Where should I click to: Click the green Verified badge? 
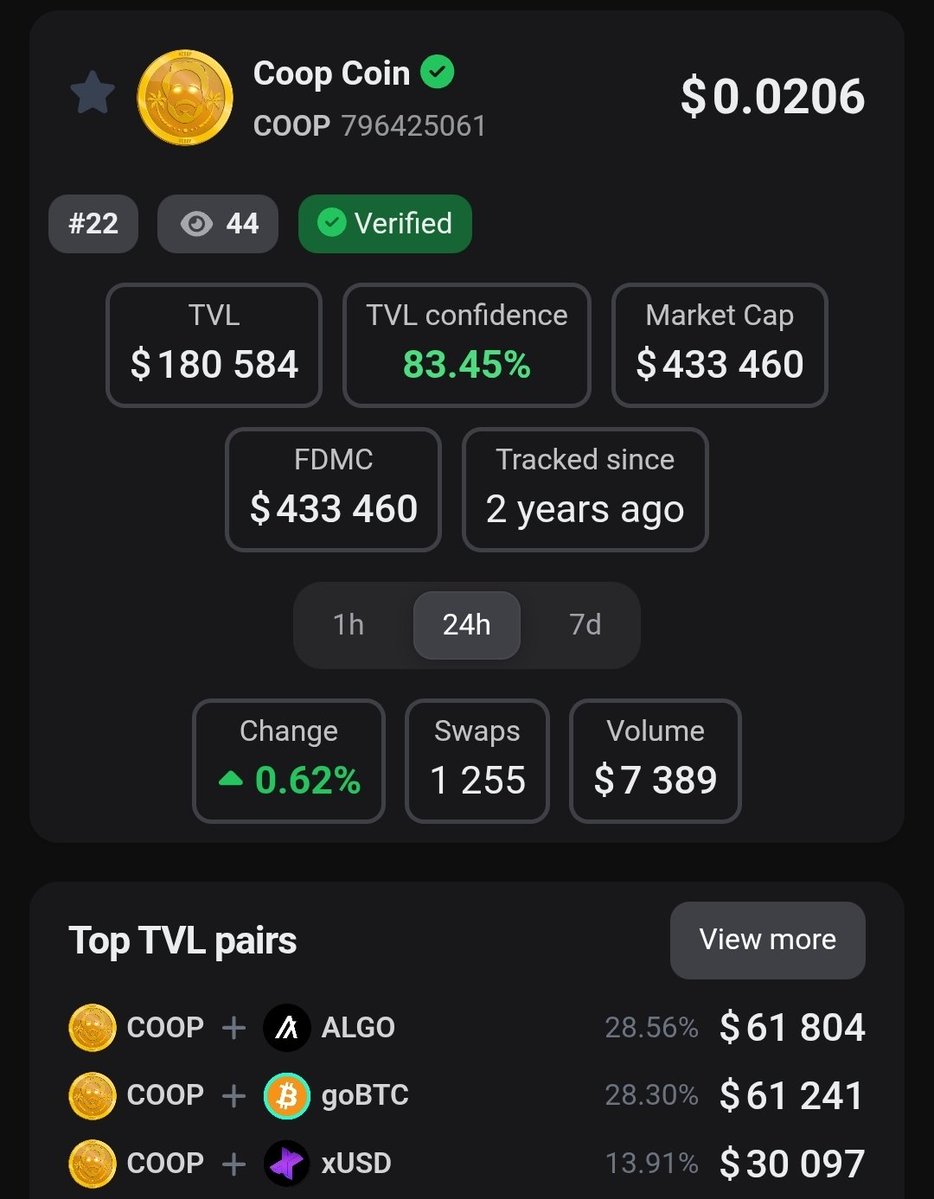coord(385,224)
